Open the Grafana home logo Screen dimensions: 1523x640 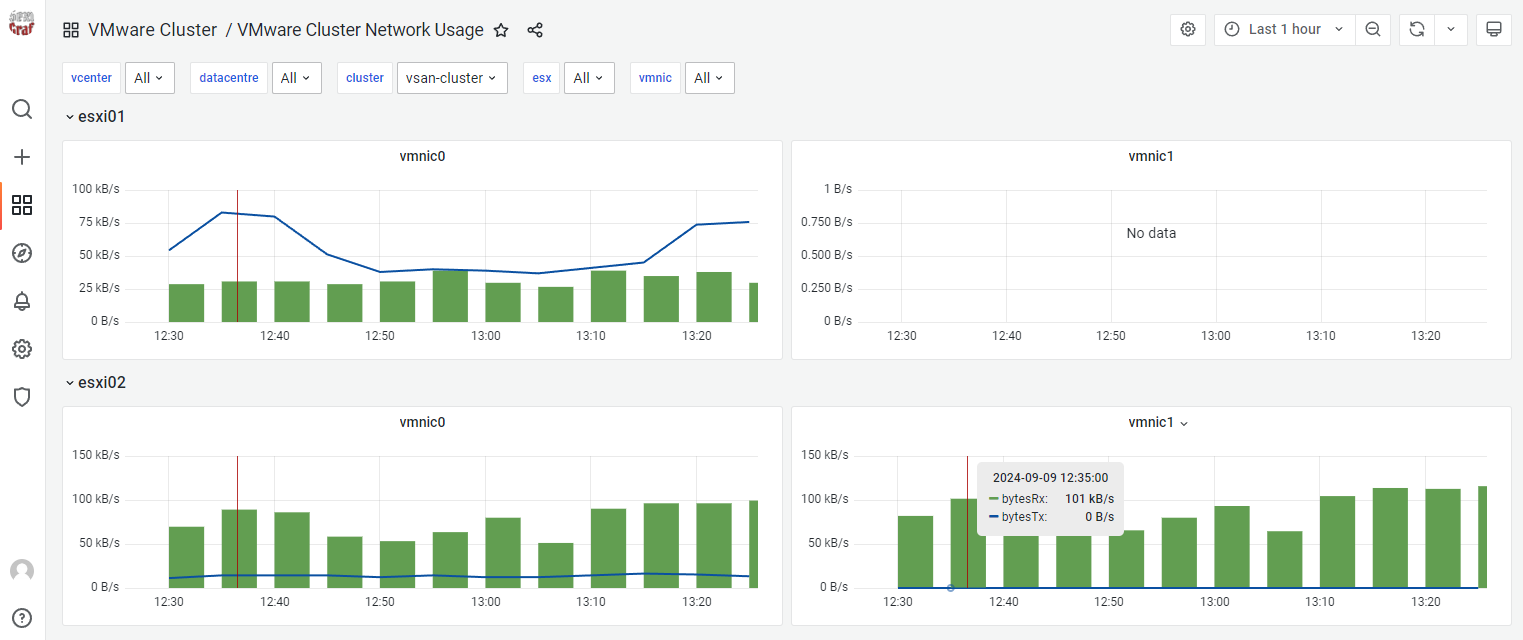(x=22, y=22)
